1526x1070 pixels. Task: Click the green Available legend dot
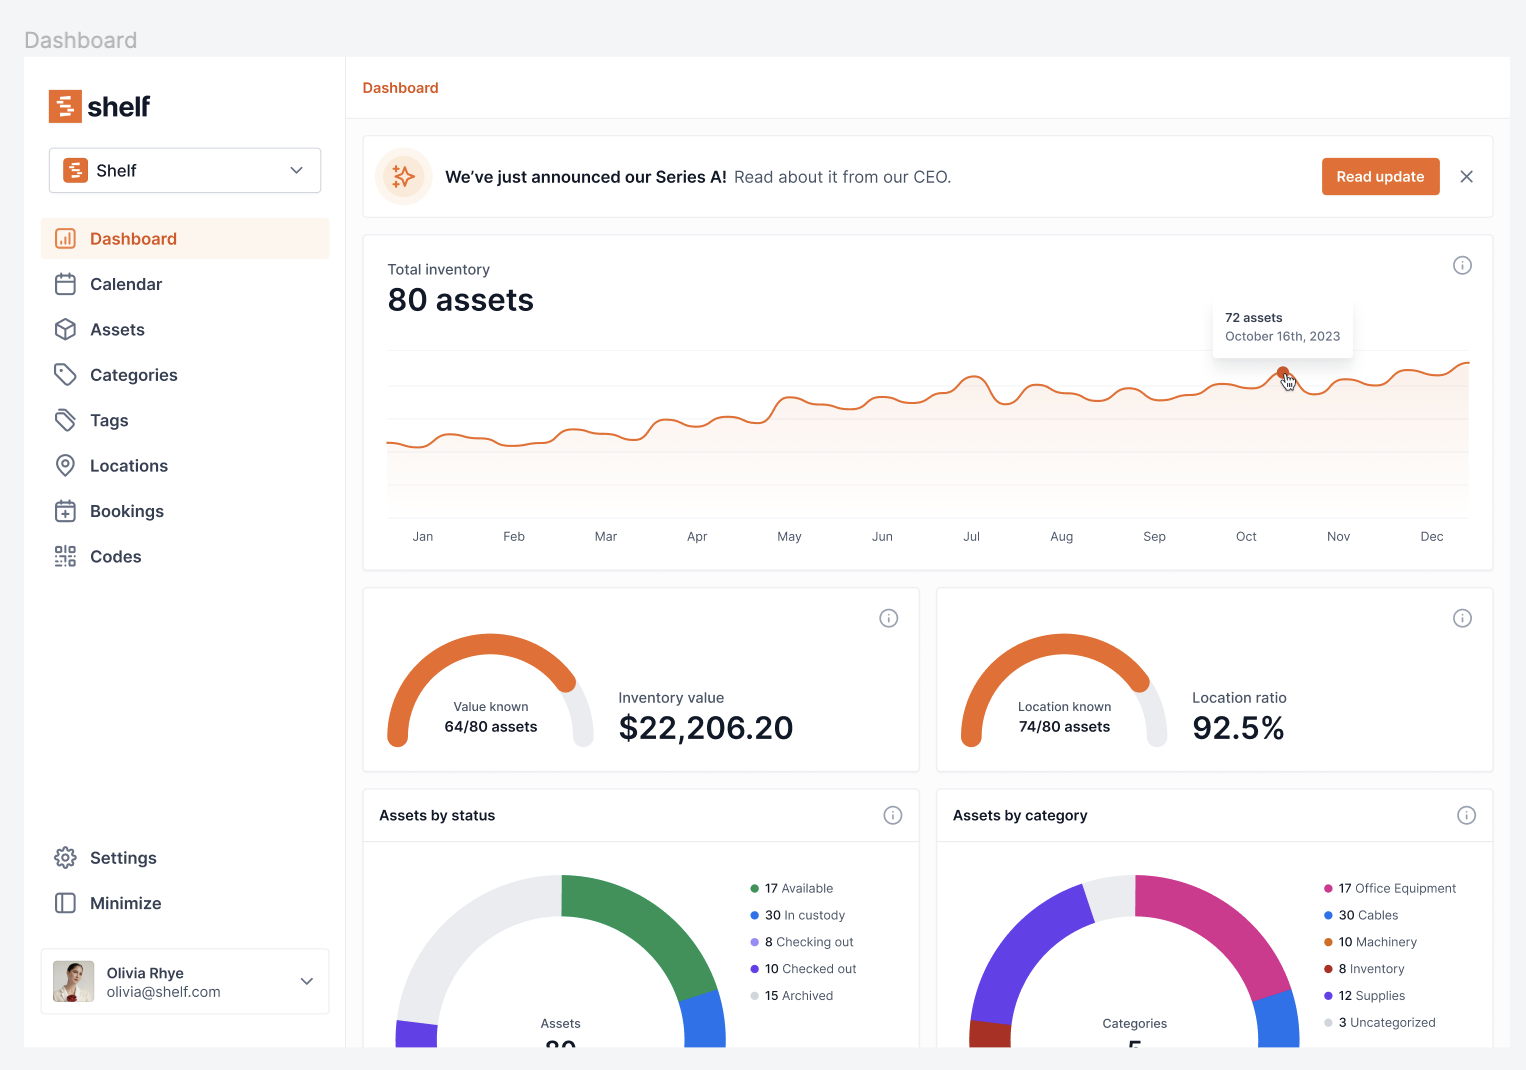tap(755, 889)
